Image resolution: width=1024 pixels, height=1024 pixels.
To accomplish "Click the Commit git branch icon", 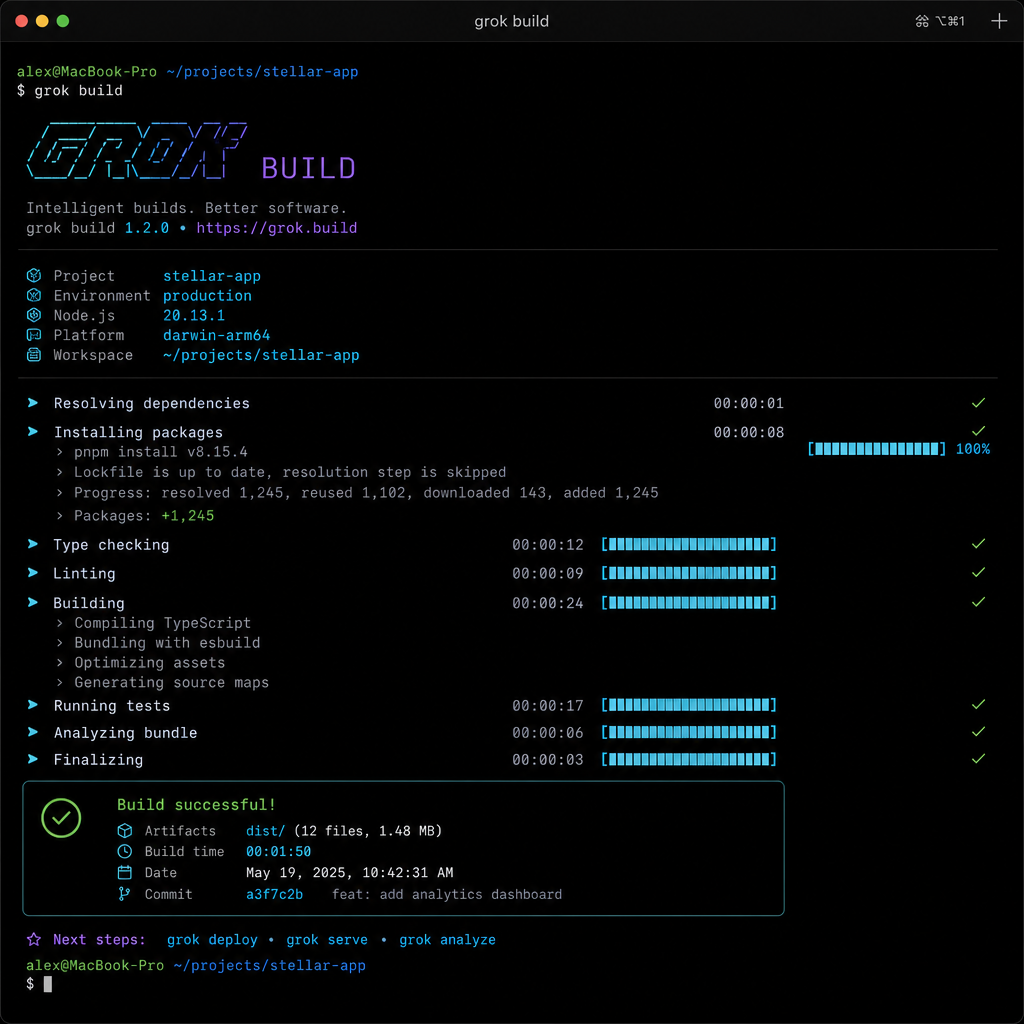I will point(125,894).
